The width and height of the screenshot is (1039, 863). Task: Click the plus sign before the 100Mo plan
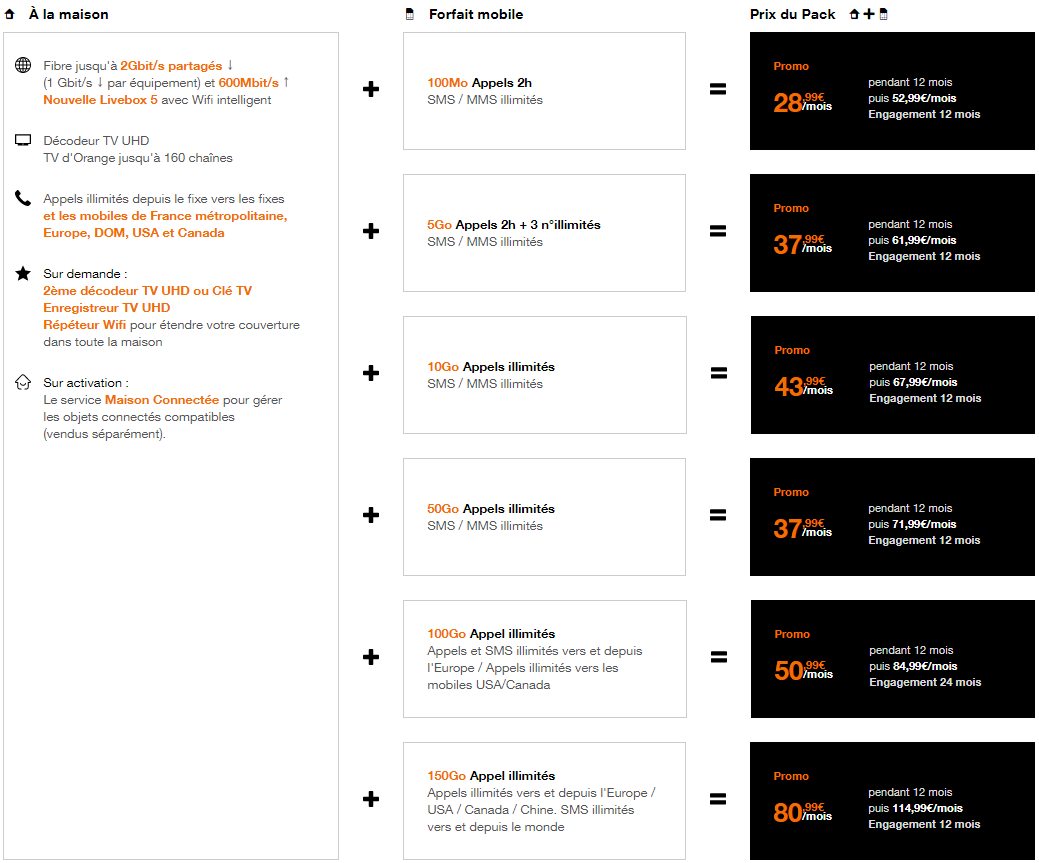tap(371, 89)
